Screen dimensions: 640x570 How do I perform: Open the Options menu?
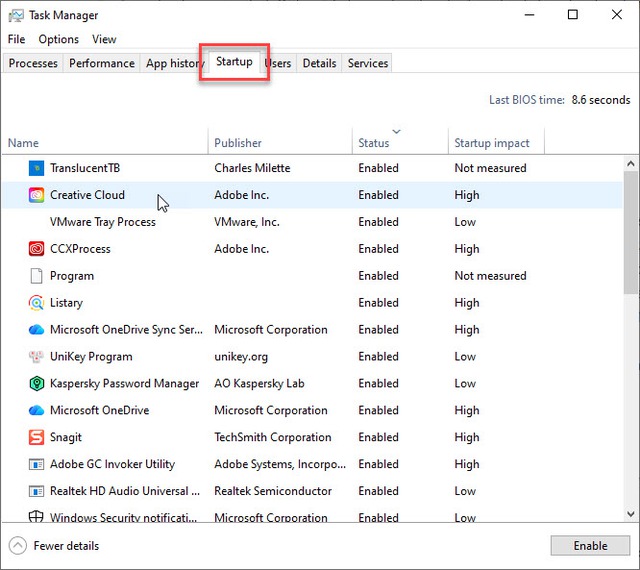(58, 39)
